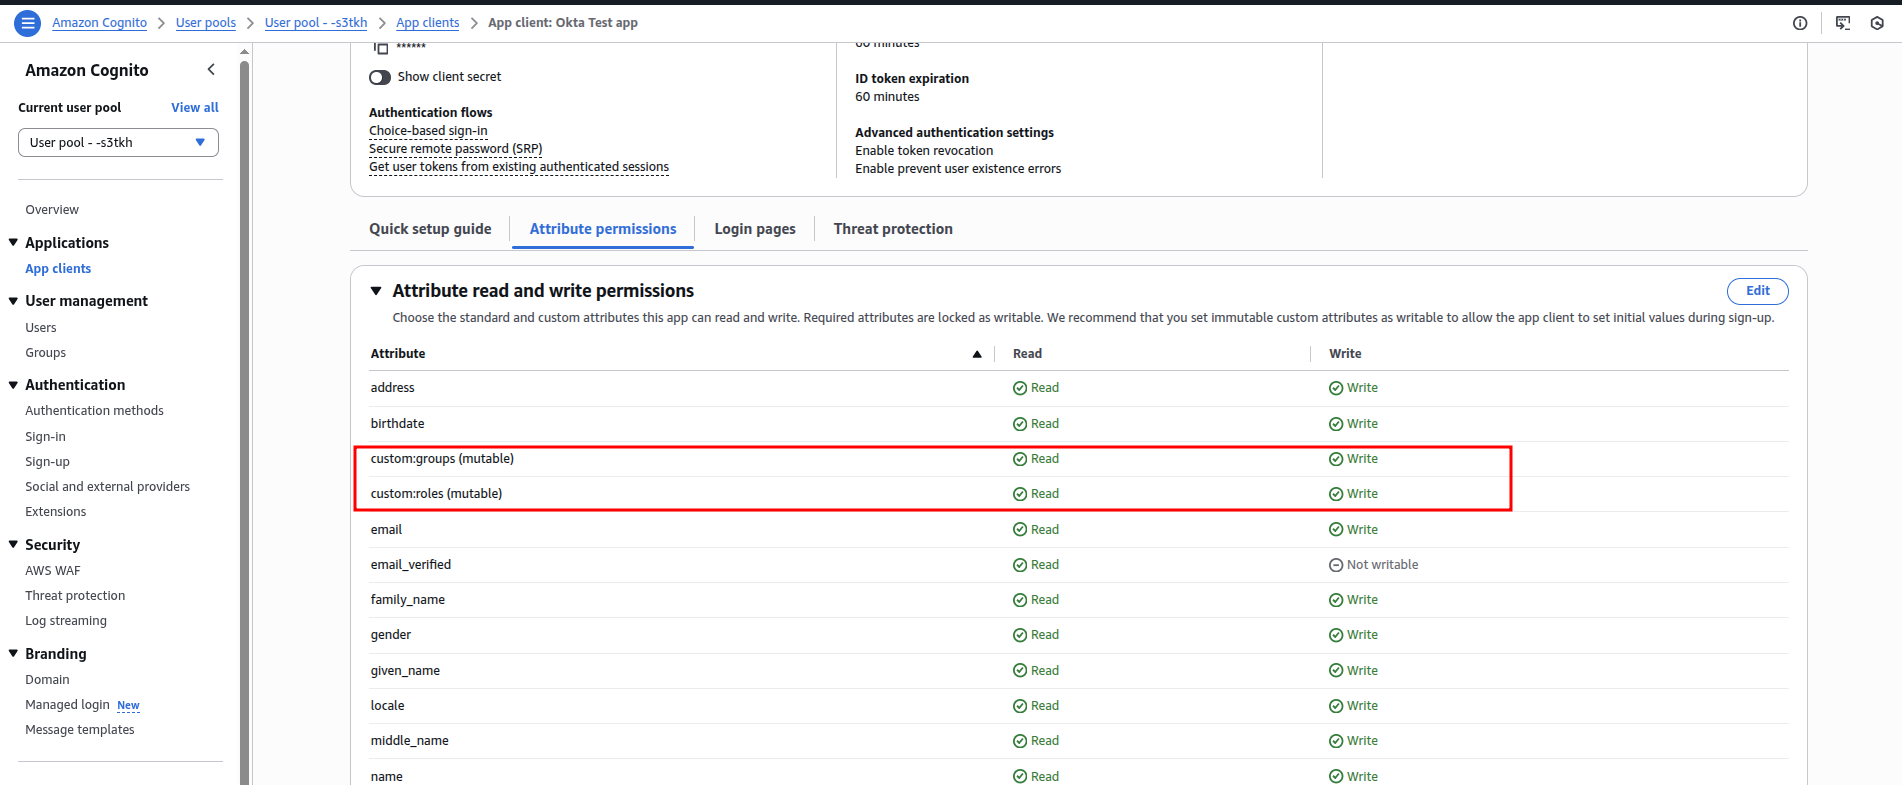Open the CloudShell icon in header
Screen dimensions: 1902x785
pos(1843,23)
